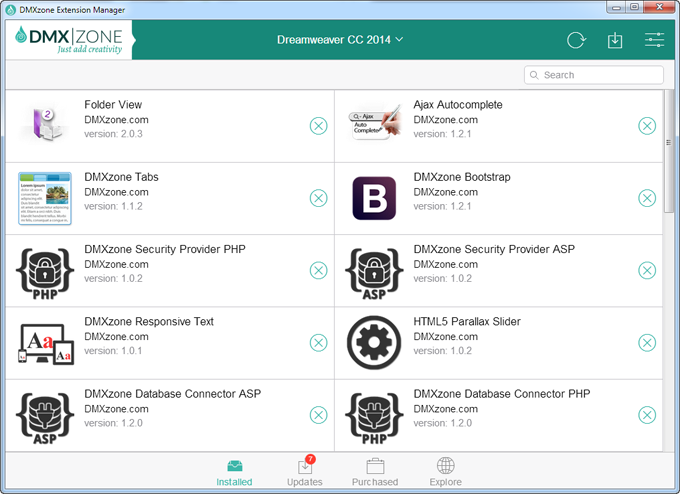Viewport: 680px width, 494px height.
Task: Minimize the Extension Manager window
Action: pos(616,7)
